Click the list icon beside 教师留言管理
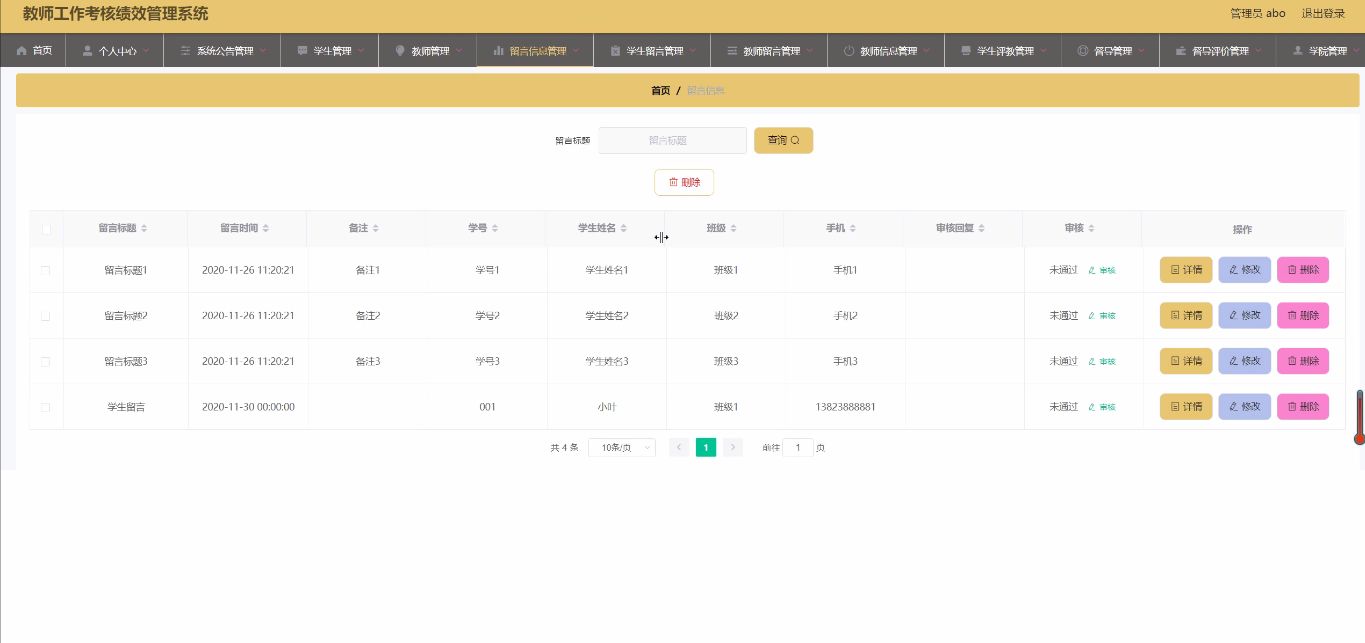Image resolution: width=1365 pixels, height=643 pixels. [x=732, y=50]
